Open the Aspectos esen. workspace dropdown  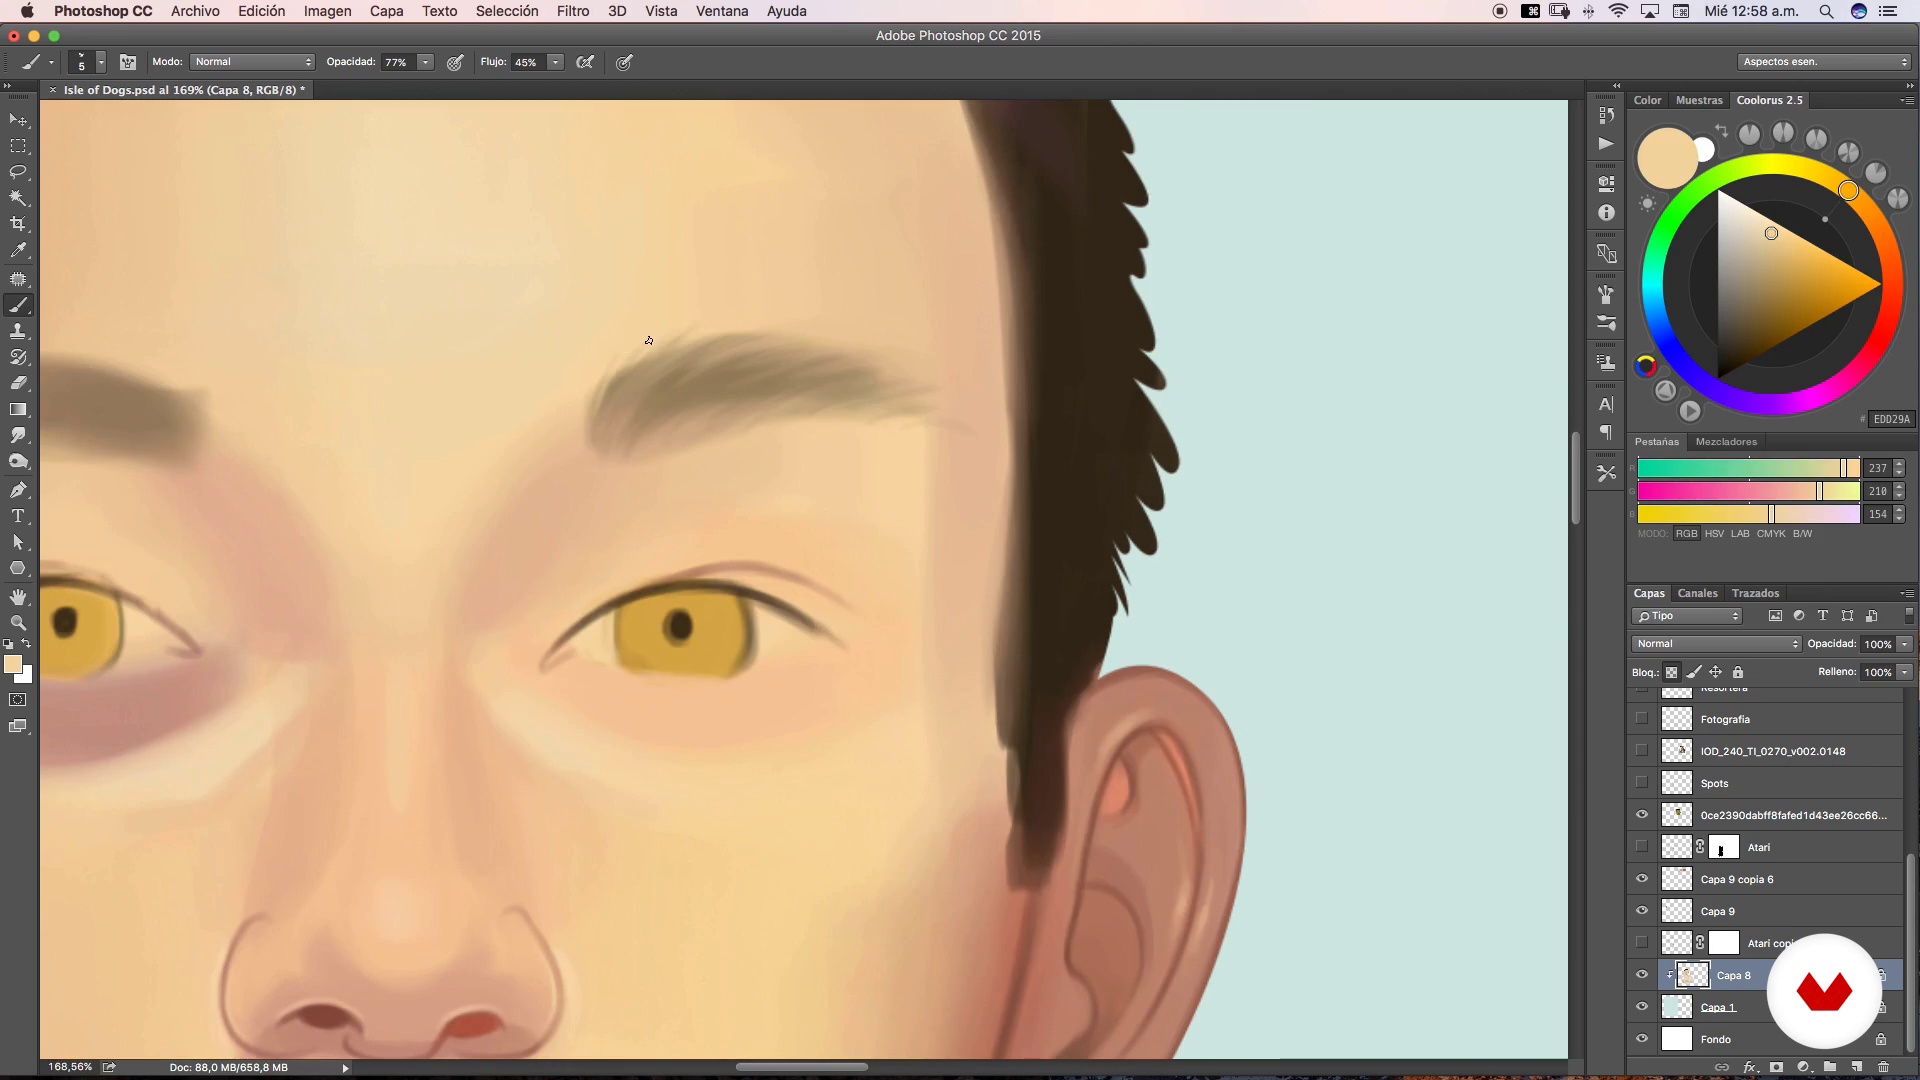click(1825, 62)
